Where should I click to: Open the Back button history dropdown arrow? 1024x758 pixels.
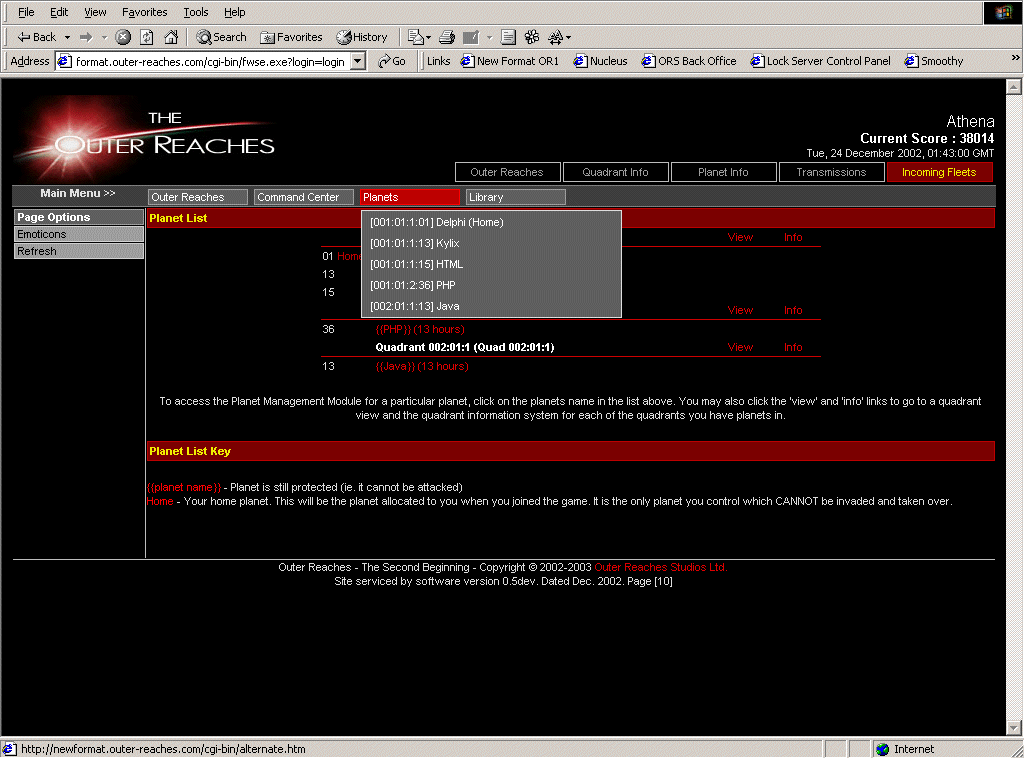pyautogui.click(x=68, y=37)
